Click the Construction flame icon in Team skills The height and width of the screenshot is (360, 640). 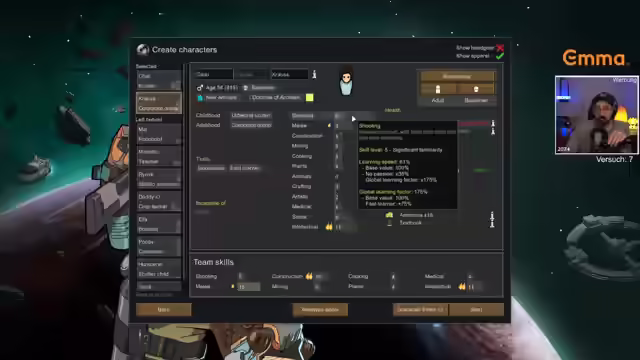coord(309,276)
